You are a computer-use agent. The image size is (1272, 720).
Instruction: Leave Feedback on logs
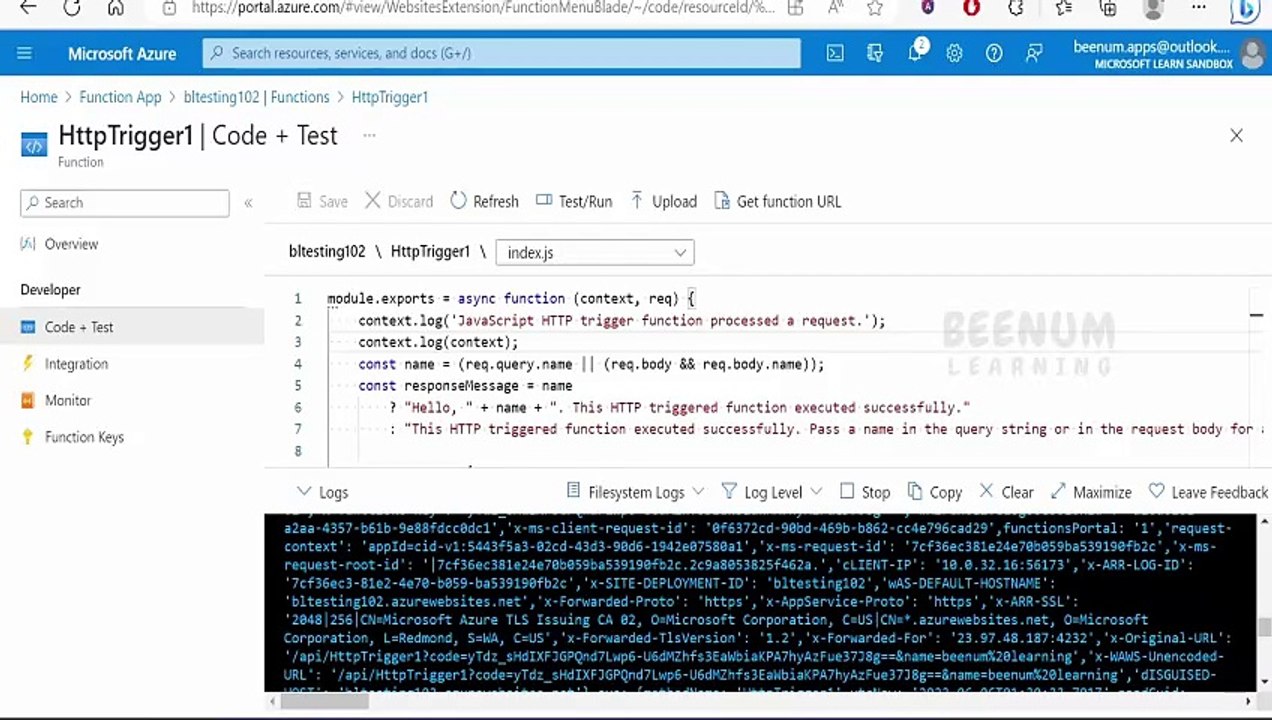(1208, 492)
